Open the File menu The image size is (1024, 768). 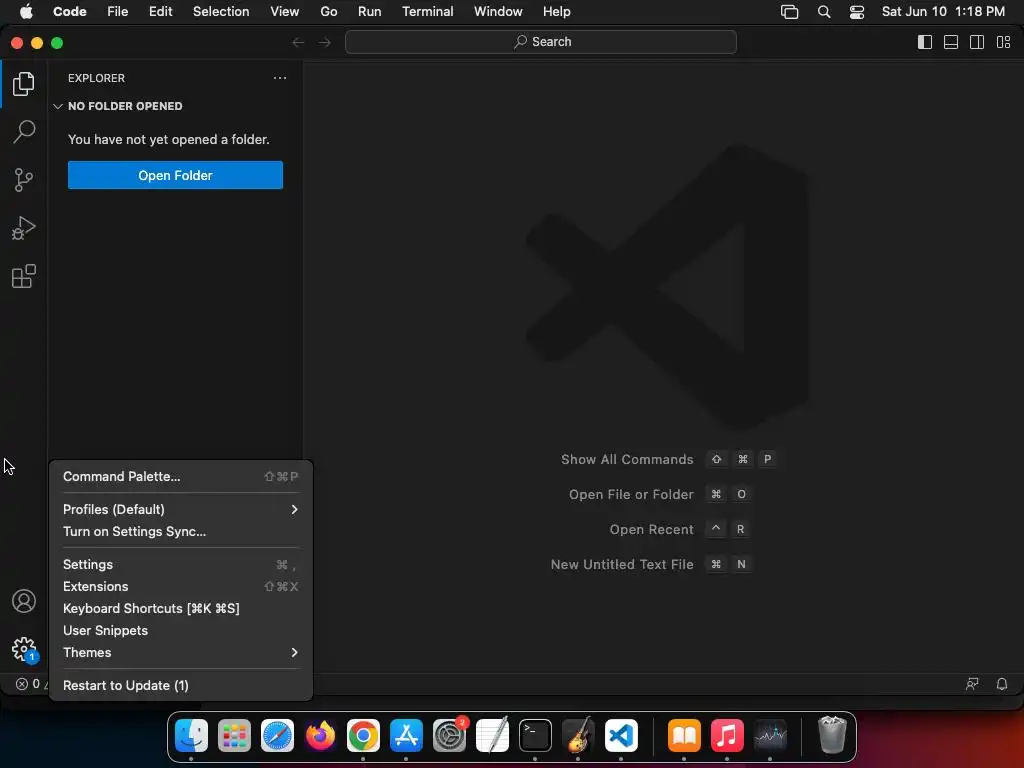click(x=118, y=12)
